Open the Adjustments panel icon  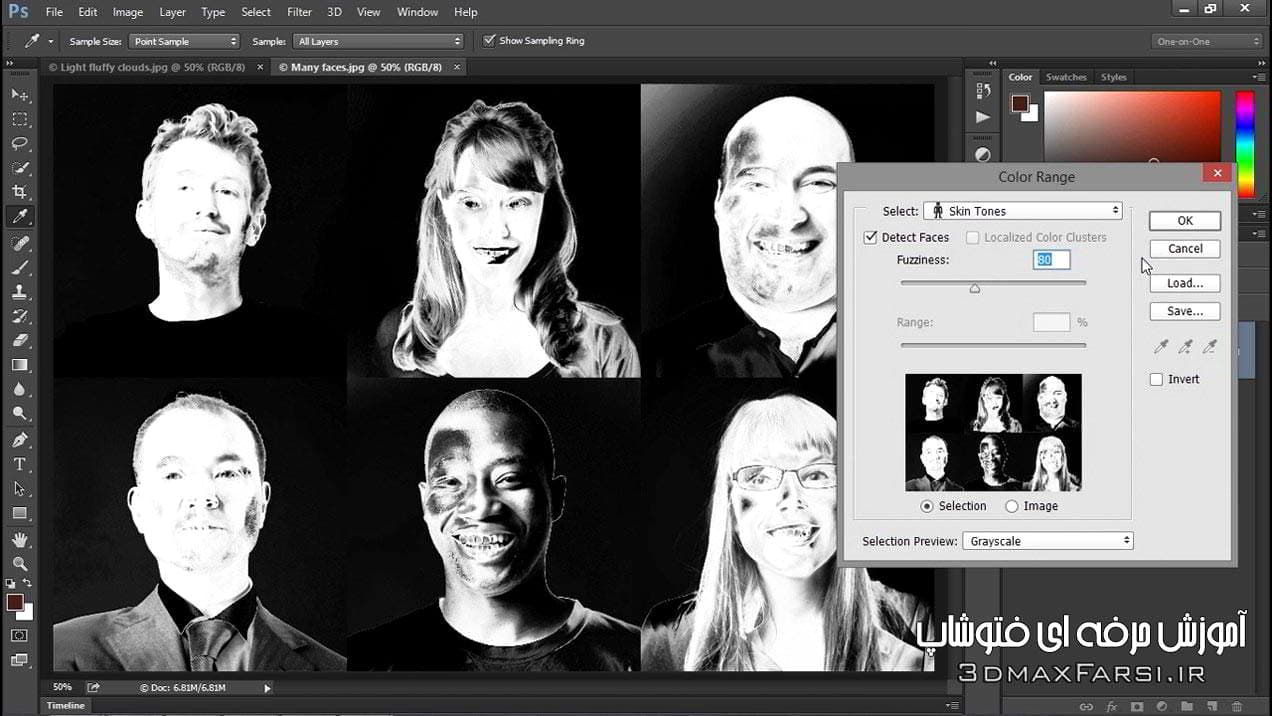coord(982,154)
